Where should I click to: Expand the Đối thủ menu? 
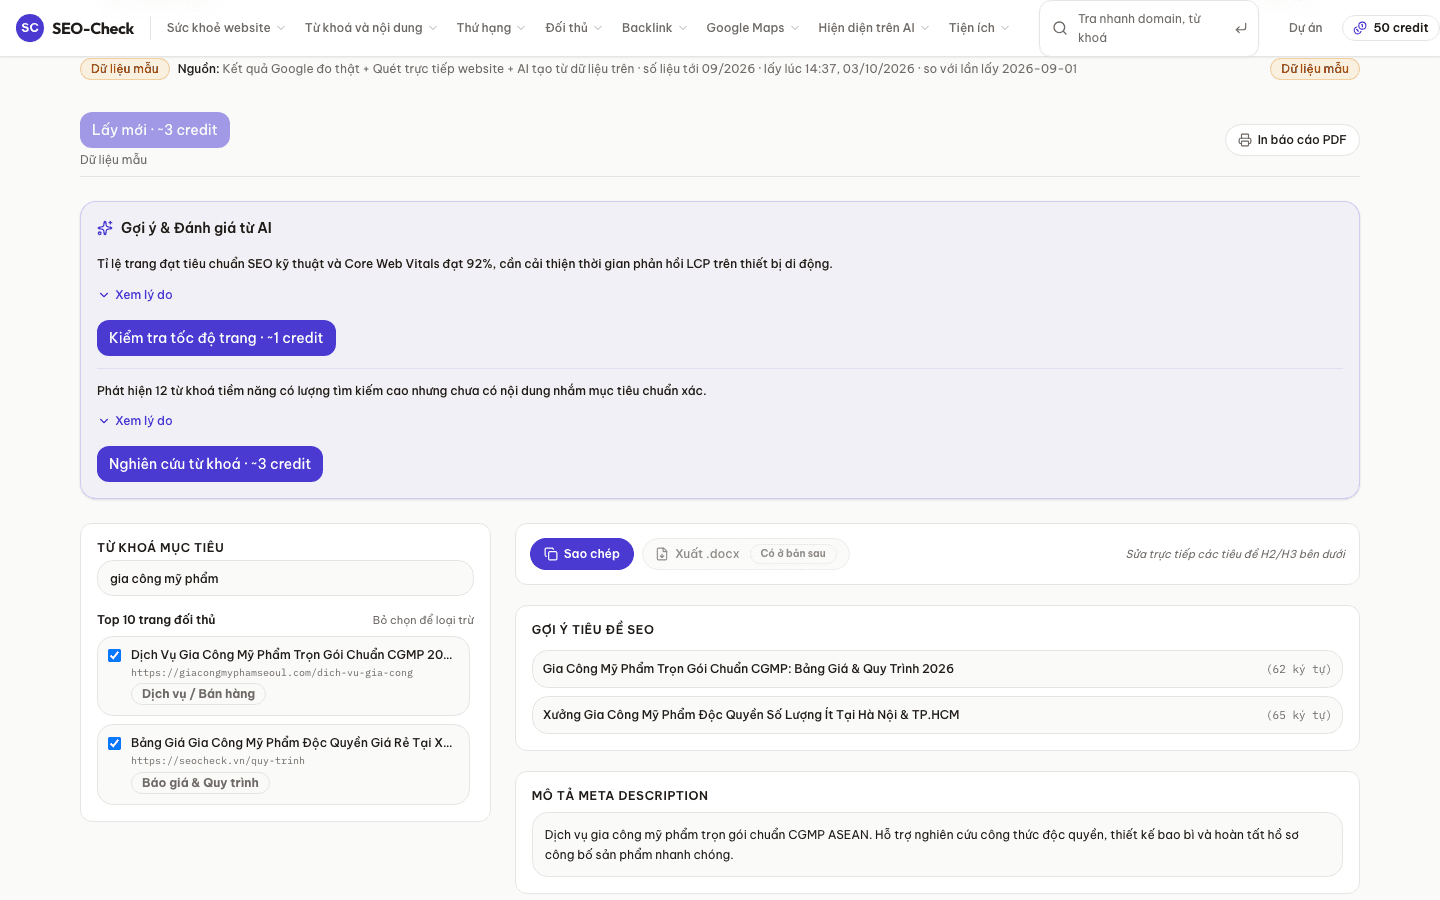[x=574, y=28]
